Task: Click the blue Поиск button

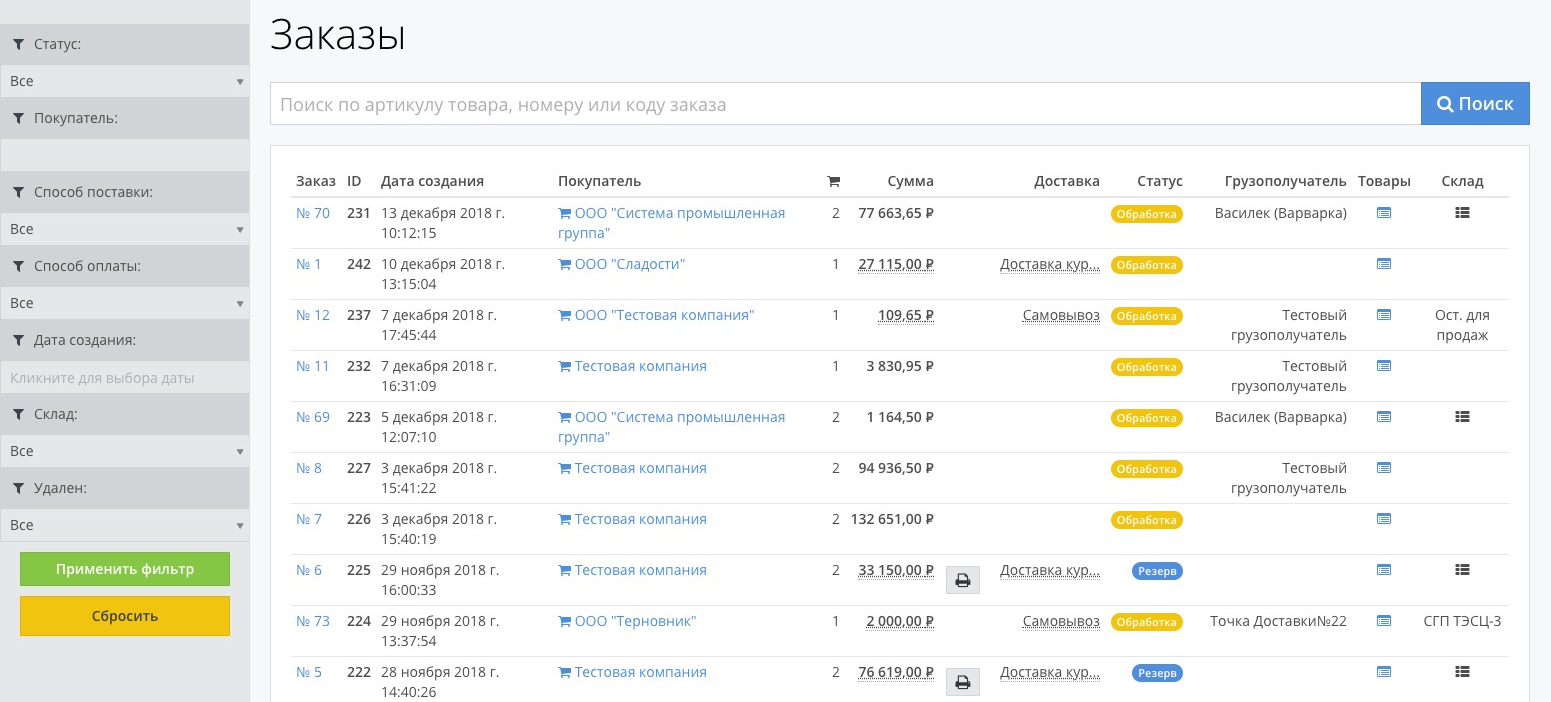Action: pyautogui.click(x=1474, y=104)
